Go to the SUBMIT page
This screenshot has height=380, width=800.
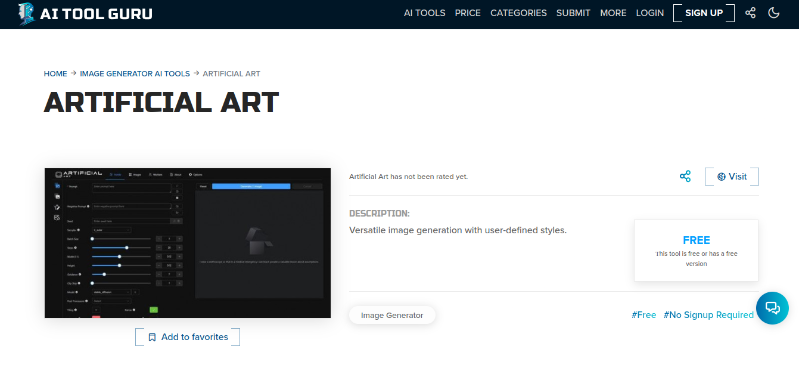pyautogui.click(x=573, y=13)
